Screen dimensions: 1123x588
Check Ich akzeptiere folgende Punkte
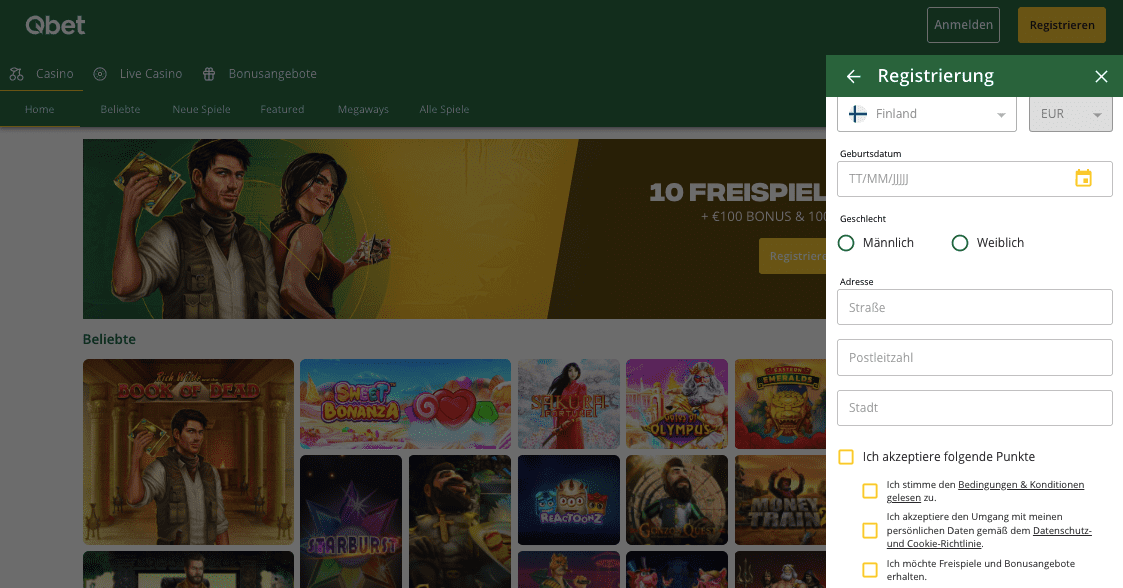[846, 457]
